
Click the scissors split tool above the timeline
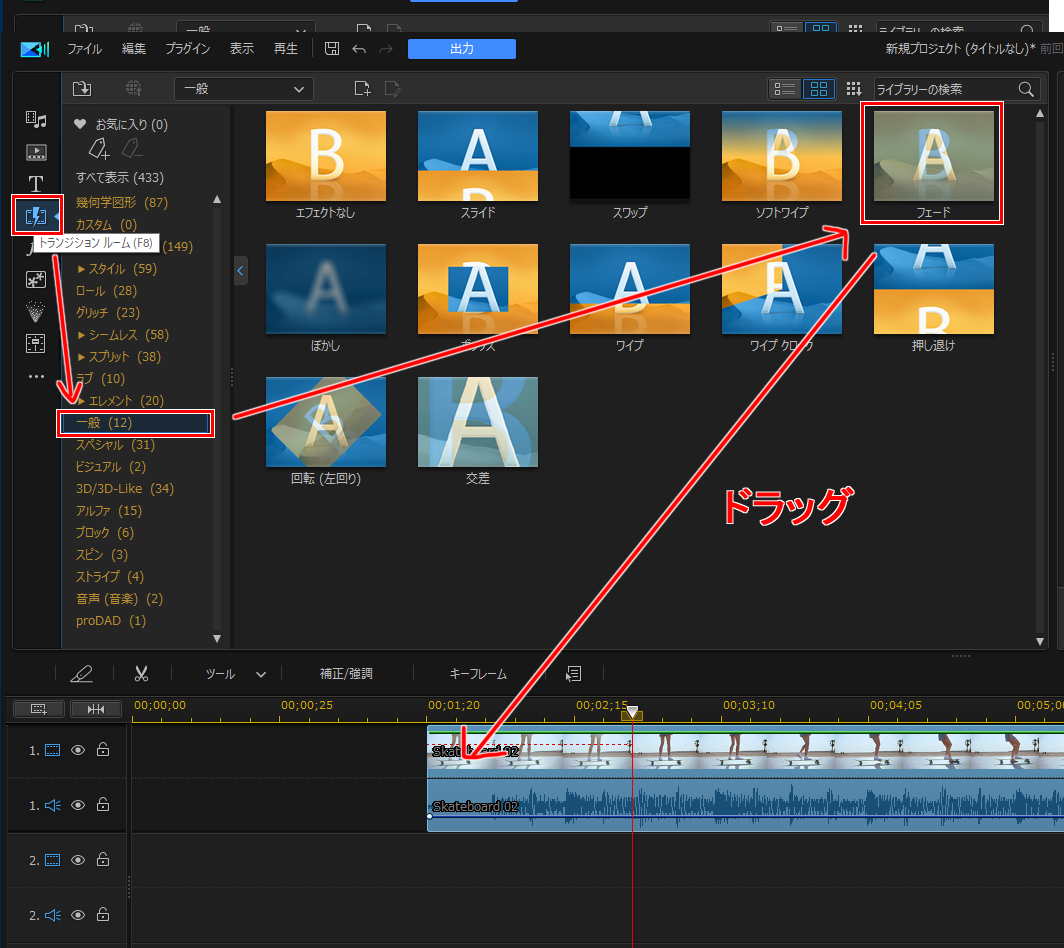tap(141, 674)
